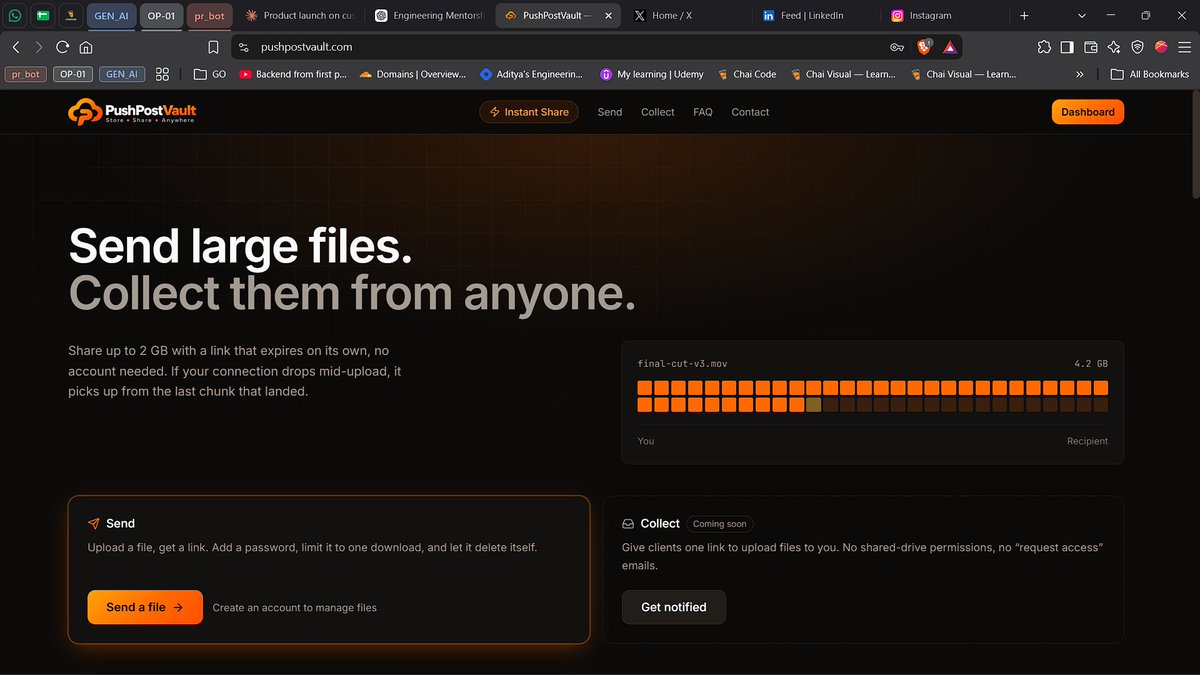The width and height of the screenshot is (1200, 675).
Task: Open the Brave VPN shield icon
Action: point(1137,47)
